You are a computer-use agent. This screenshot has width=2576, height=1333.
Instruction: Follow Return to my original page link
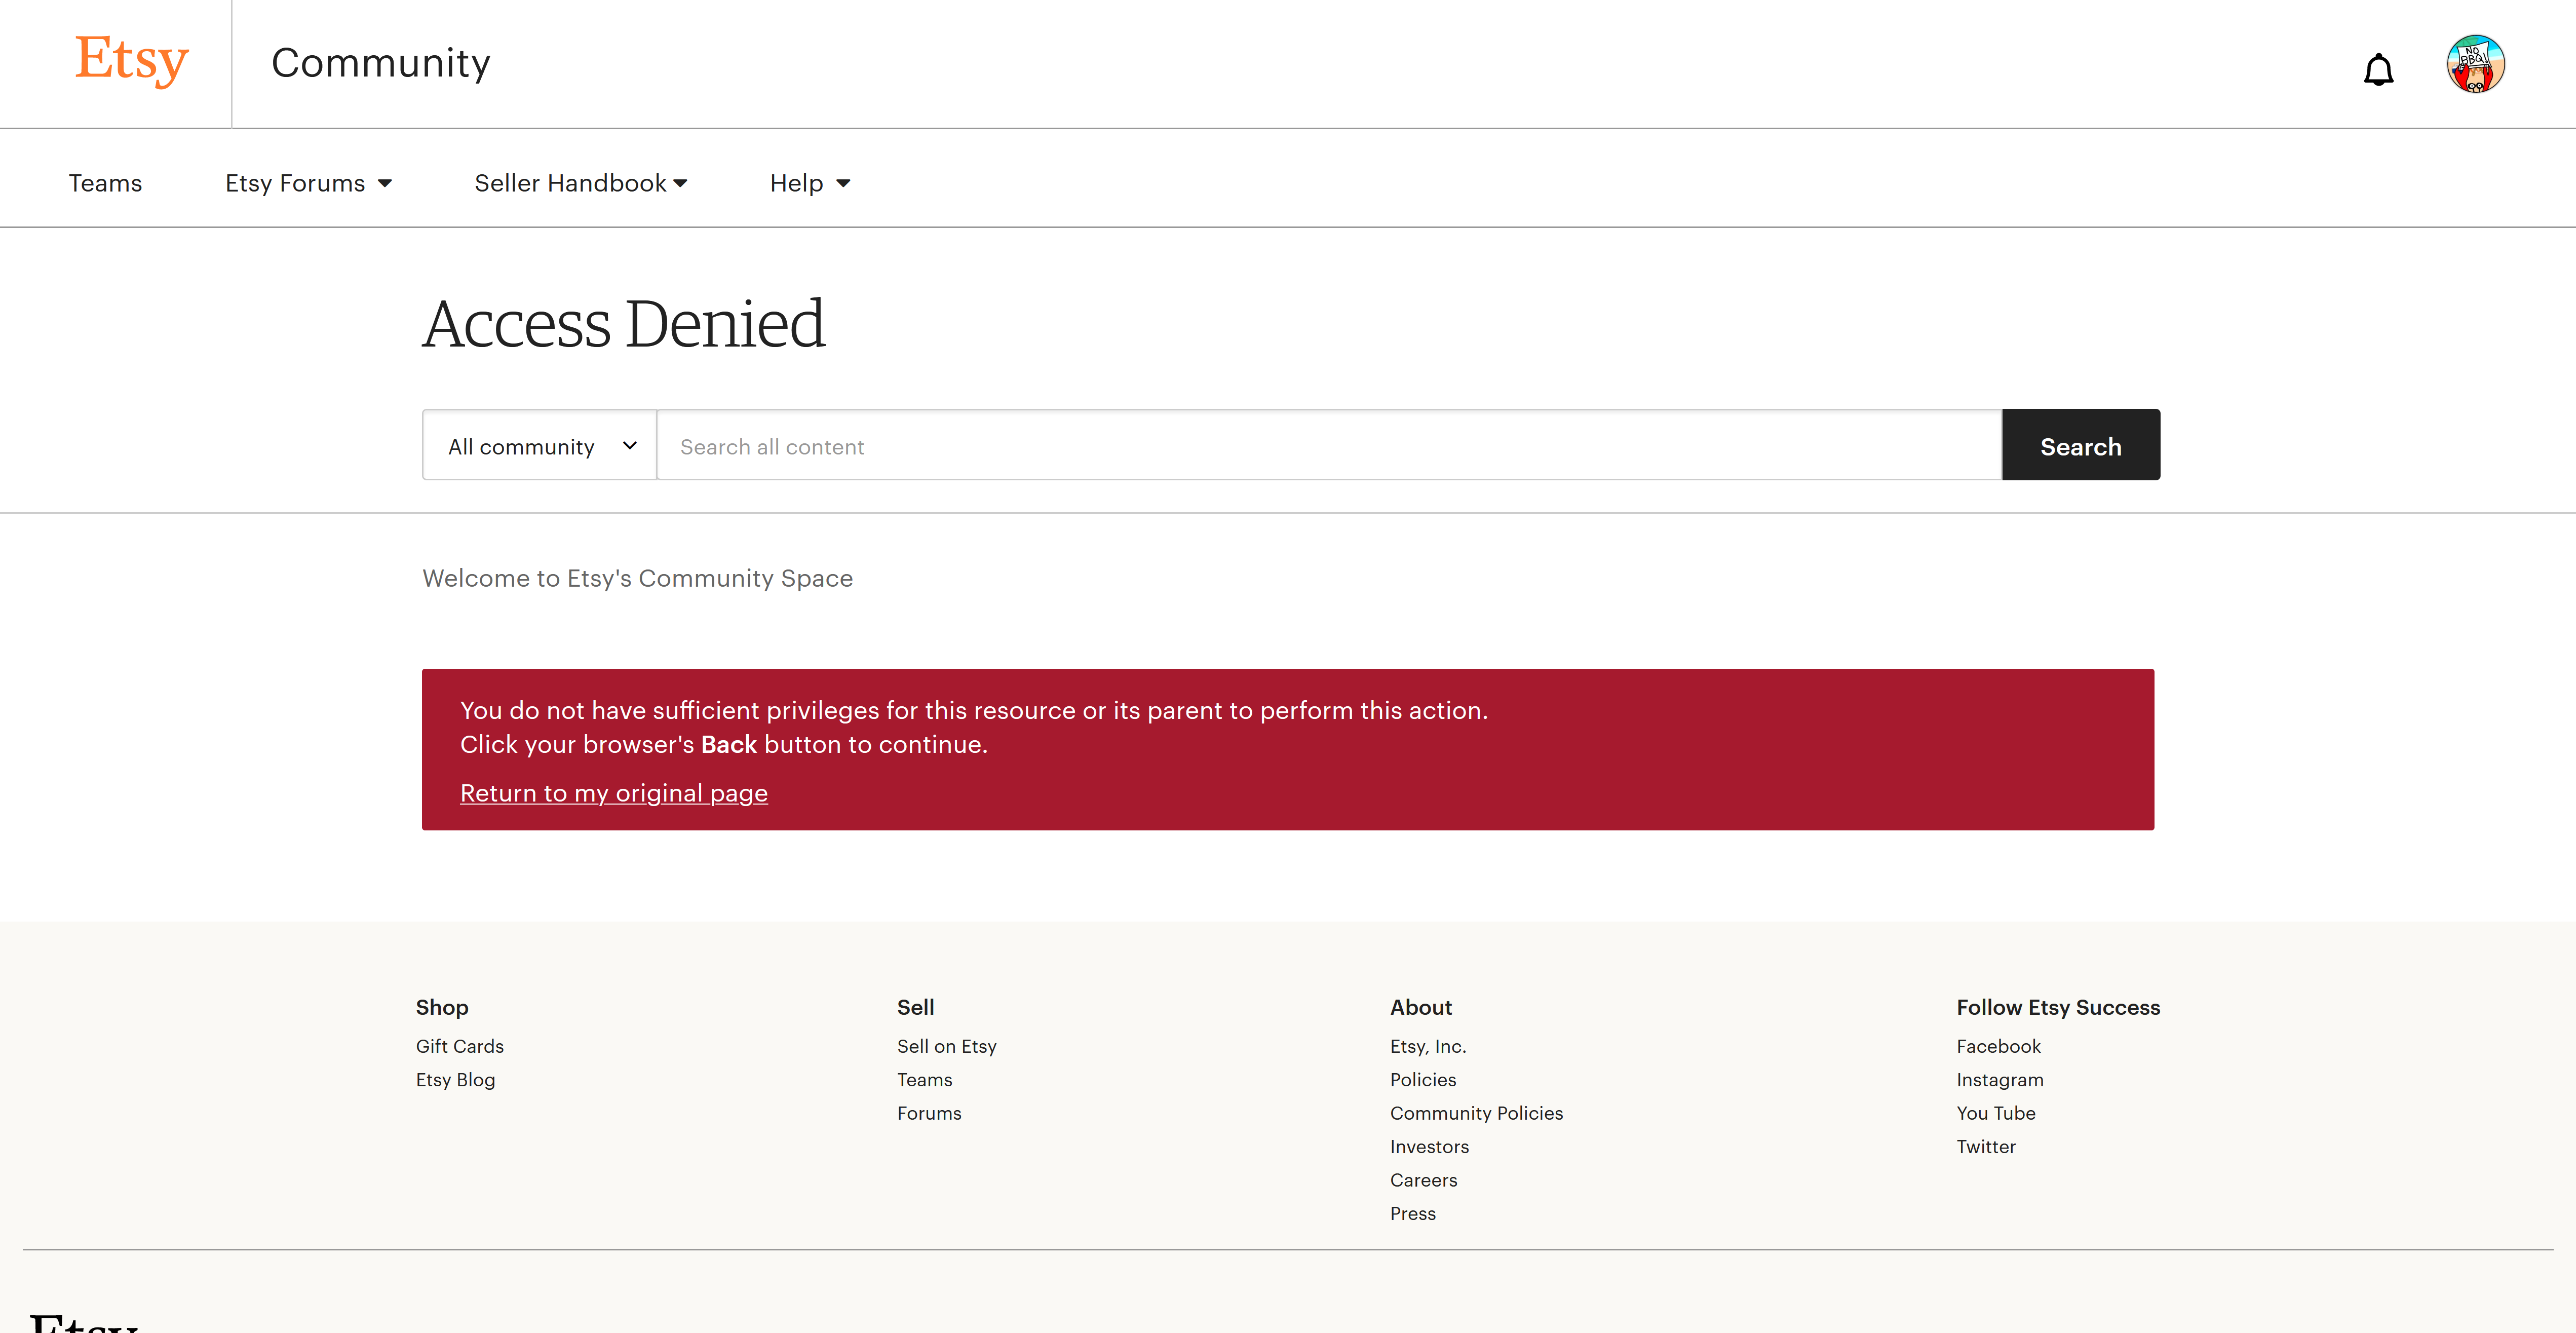tap(614, 793)
